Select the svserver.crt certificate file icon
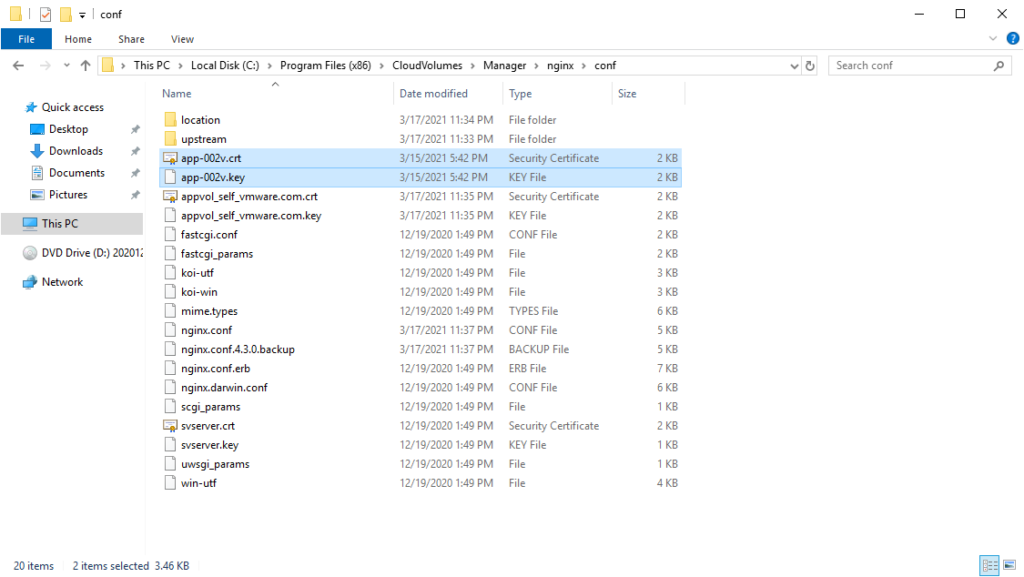This screenshot has height=577, width=1024. [170, 426]
